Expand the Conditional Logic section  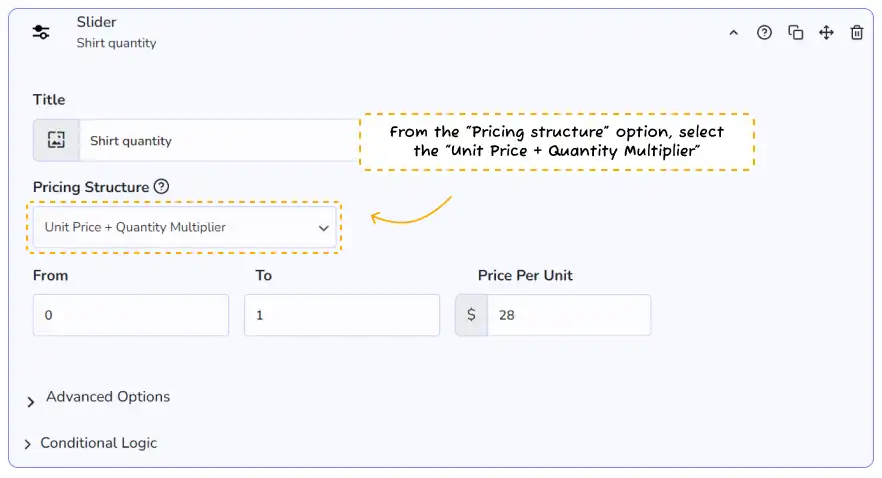point(98,443)
